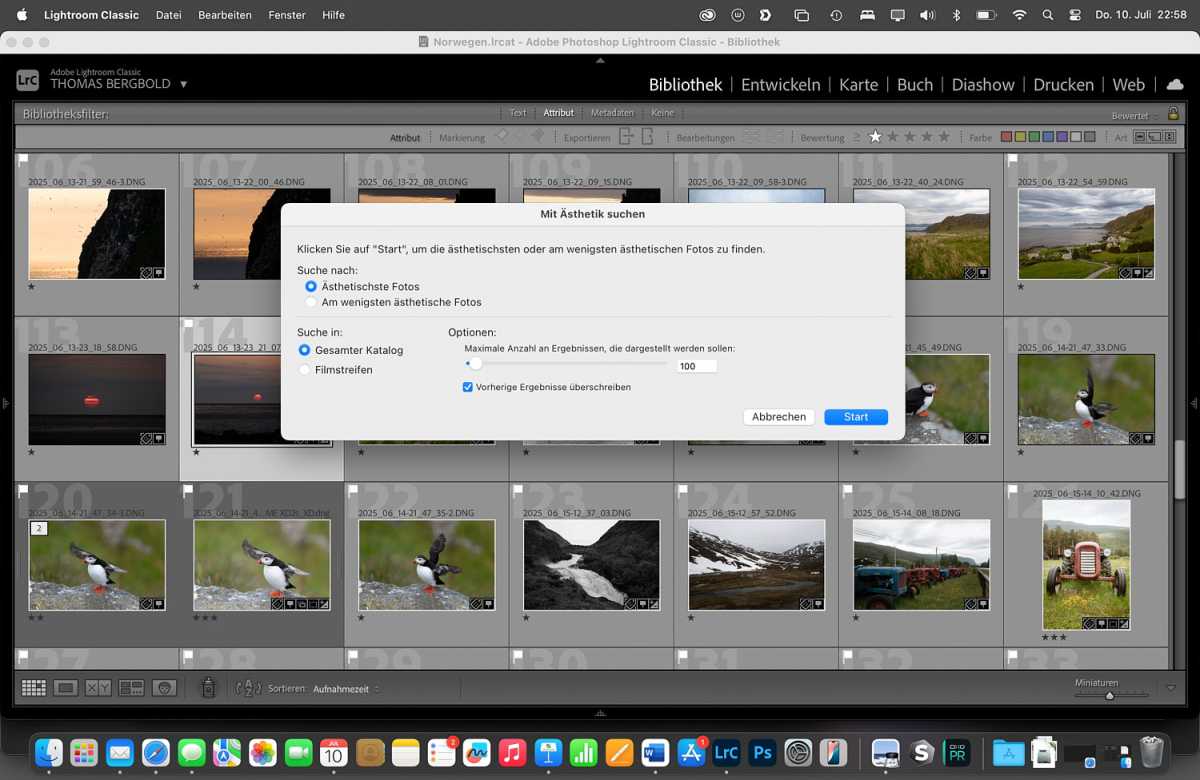This screenshot has width=1200, height=780.
Task: Open the Diashow module
Action: (983, 85)
